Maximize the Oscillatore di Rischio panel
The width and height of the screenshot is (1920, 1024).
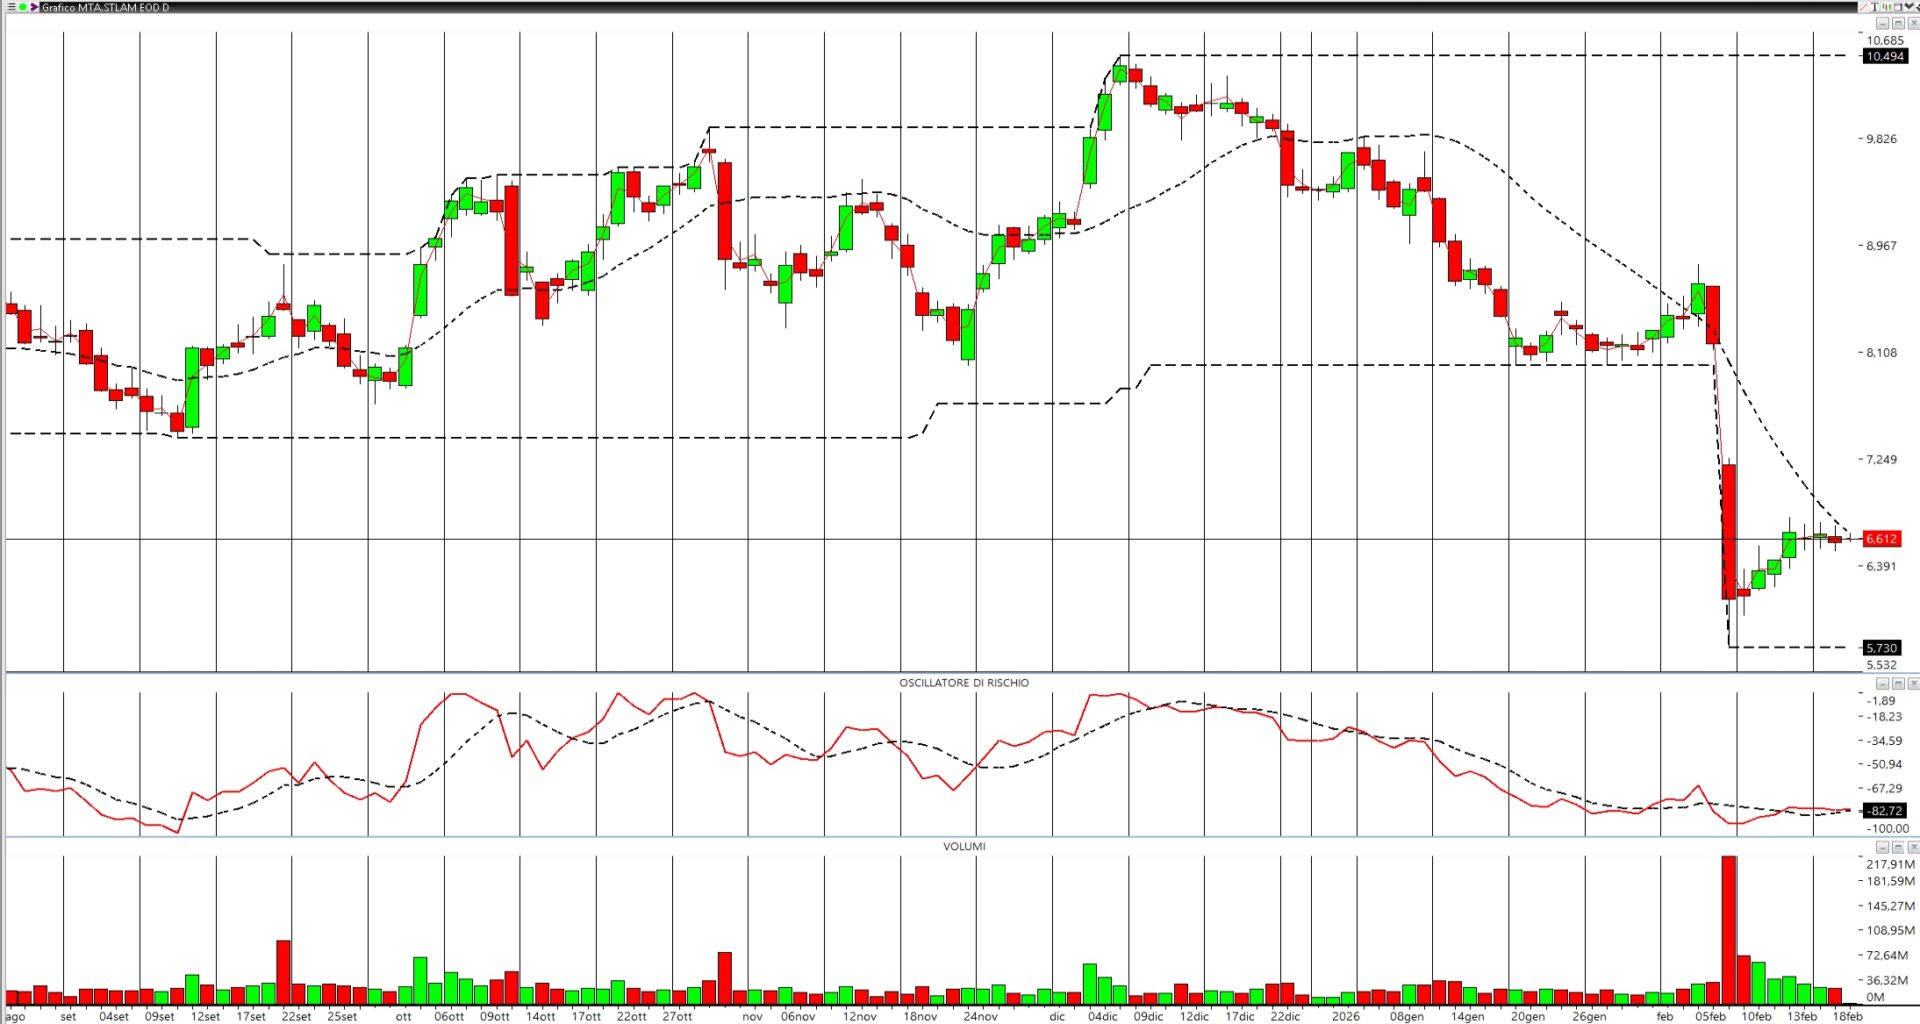click(1898, 684)
